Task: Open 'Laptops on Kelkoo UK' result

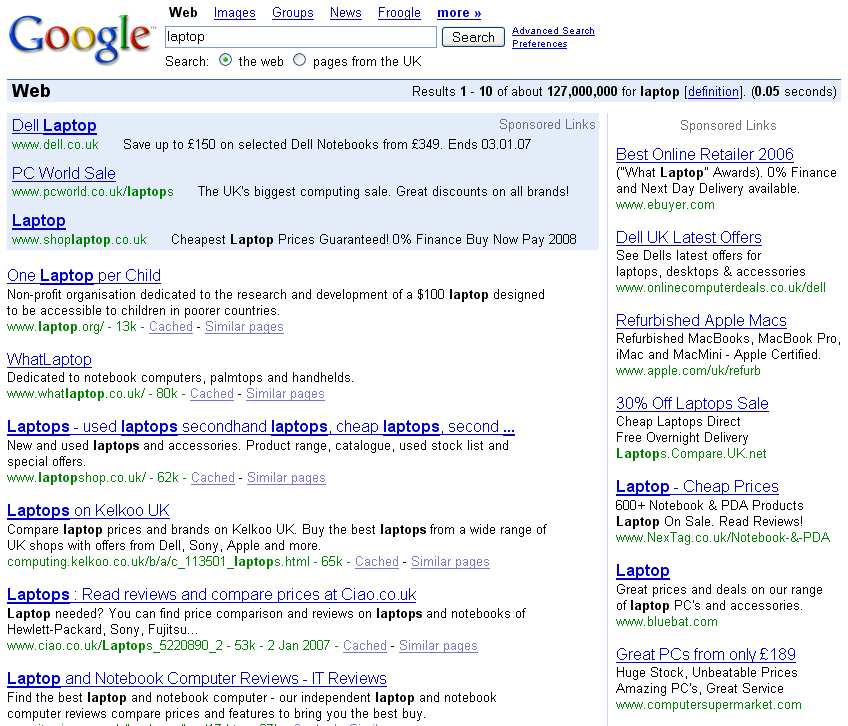Action: coord(88,510)
